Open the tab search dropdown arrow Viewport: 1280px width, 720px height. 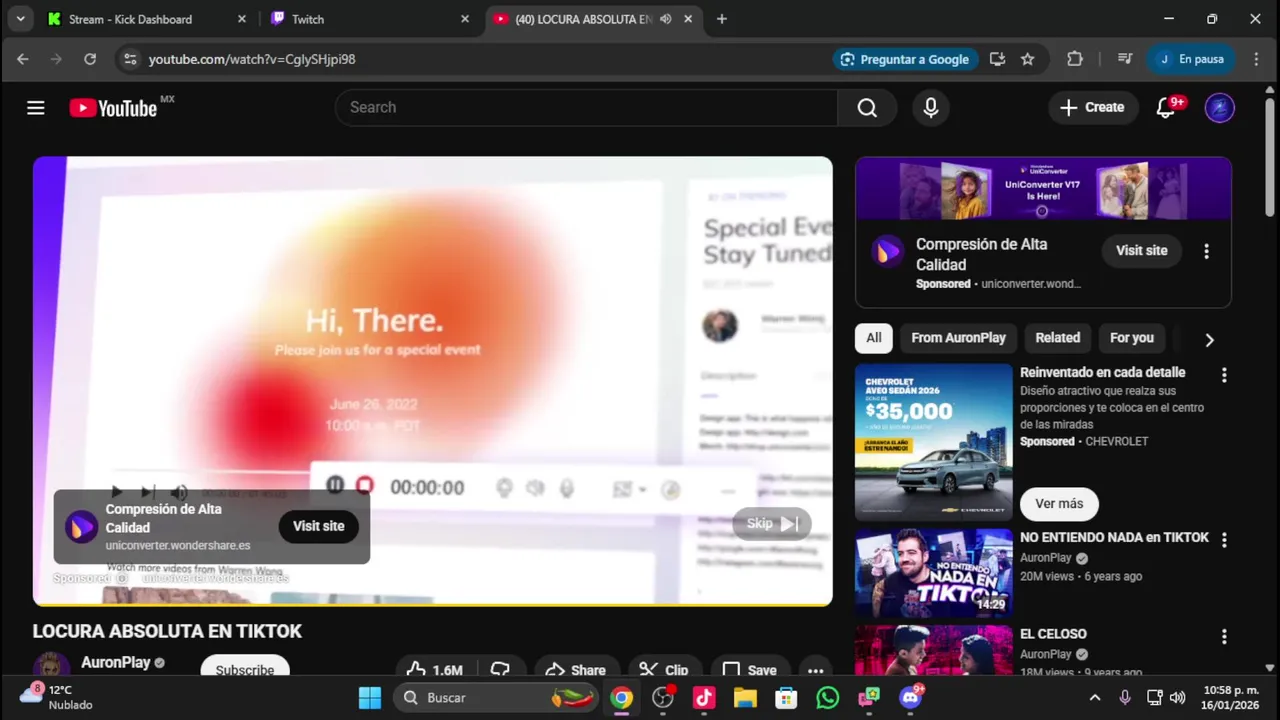[20, 19]
